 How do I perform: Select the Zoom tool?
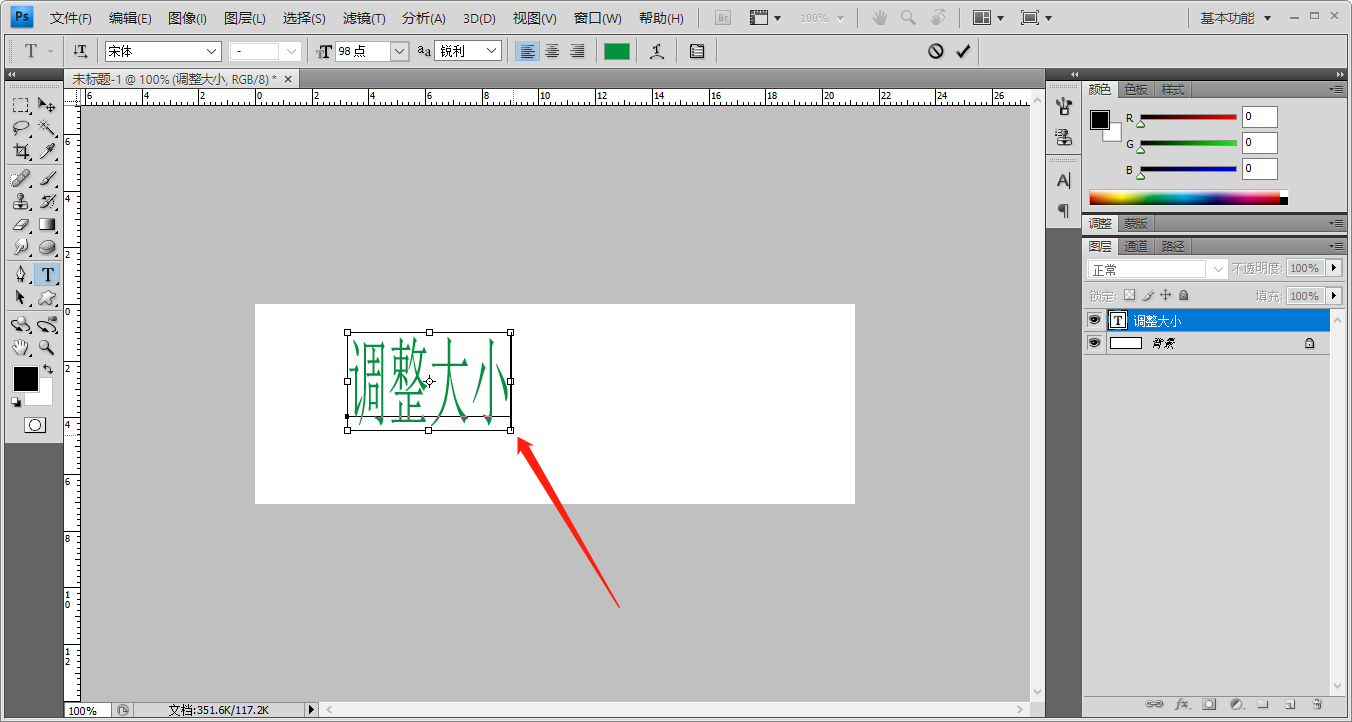(x=46, y=347)
